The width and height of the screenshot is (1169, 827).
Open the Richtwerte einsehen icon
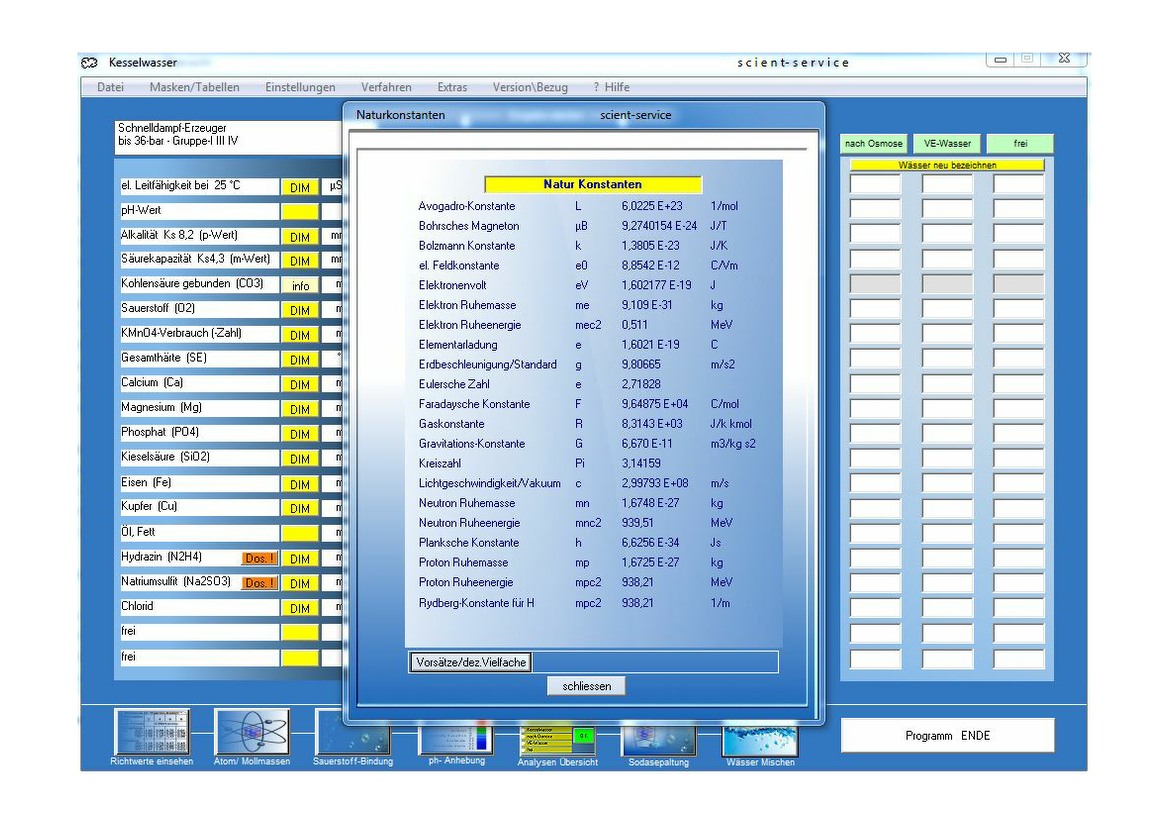[x=151, y=733]
